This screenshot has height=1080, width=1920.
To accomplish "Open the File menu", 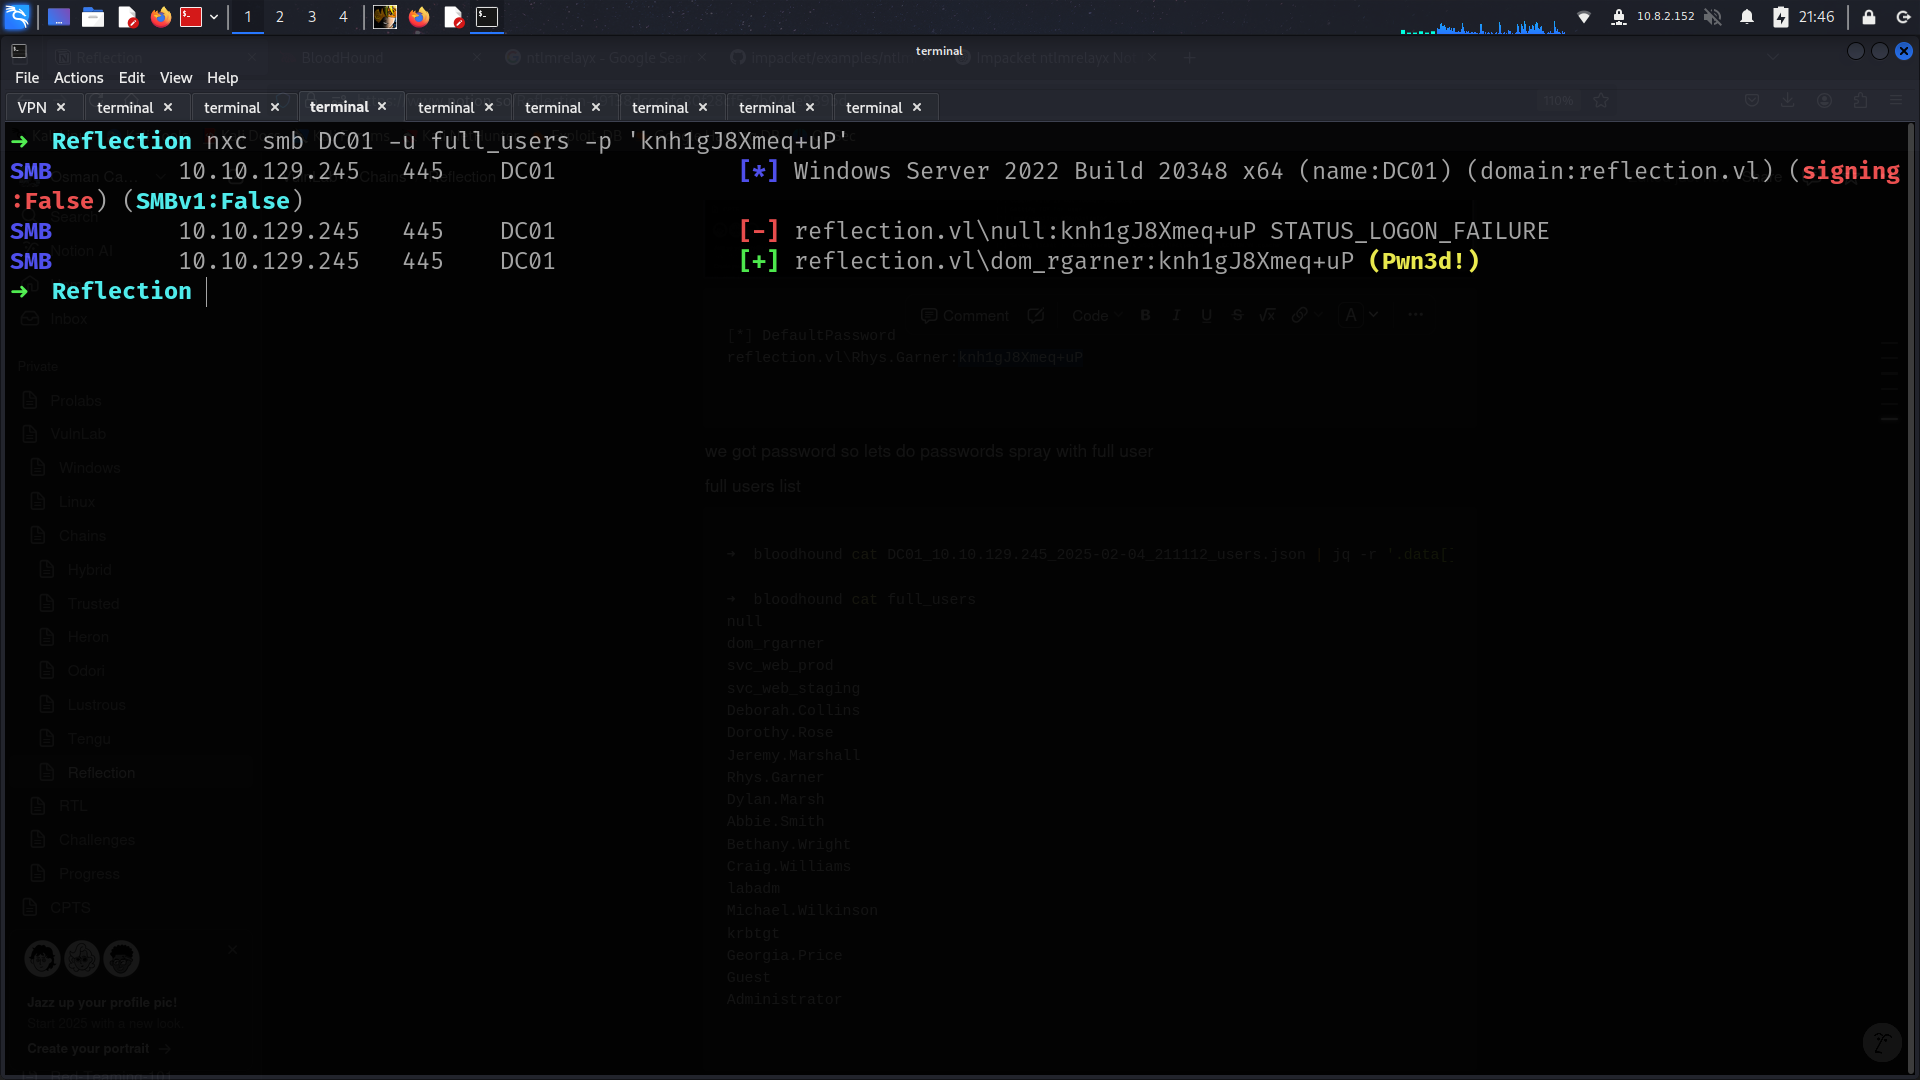I will (27, 78).
